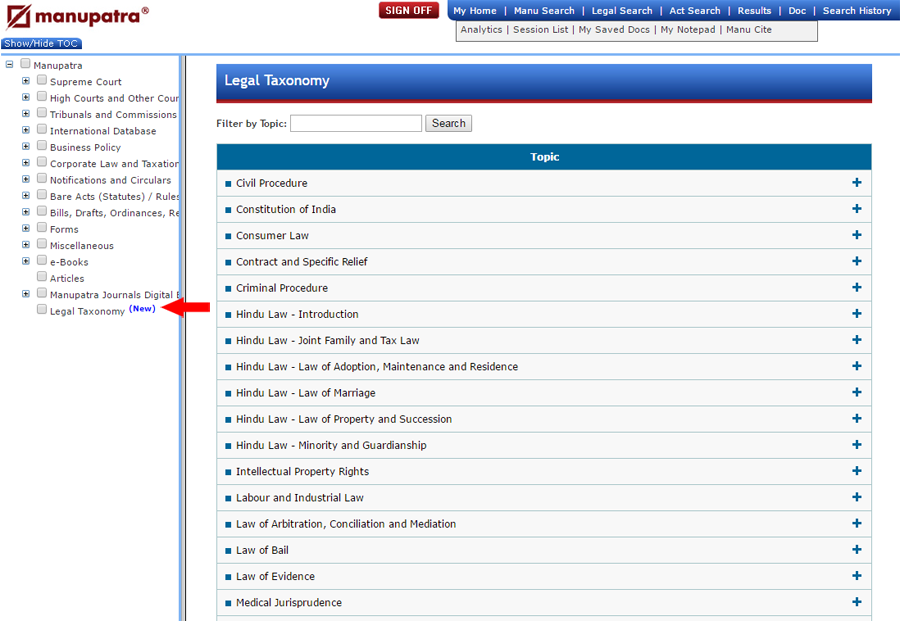Expand Labour and Industrial Law plus icon
This screenshot has width=900, height=621.
click(856, 497)
